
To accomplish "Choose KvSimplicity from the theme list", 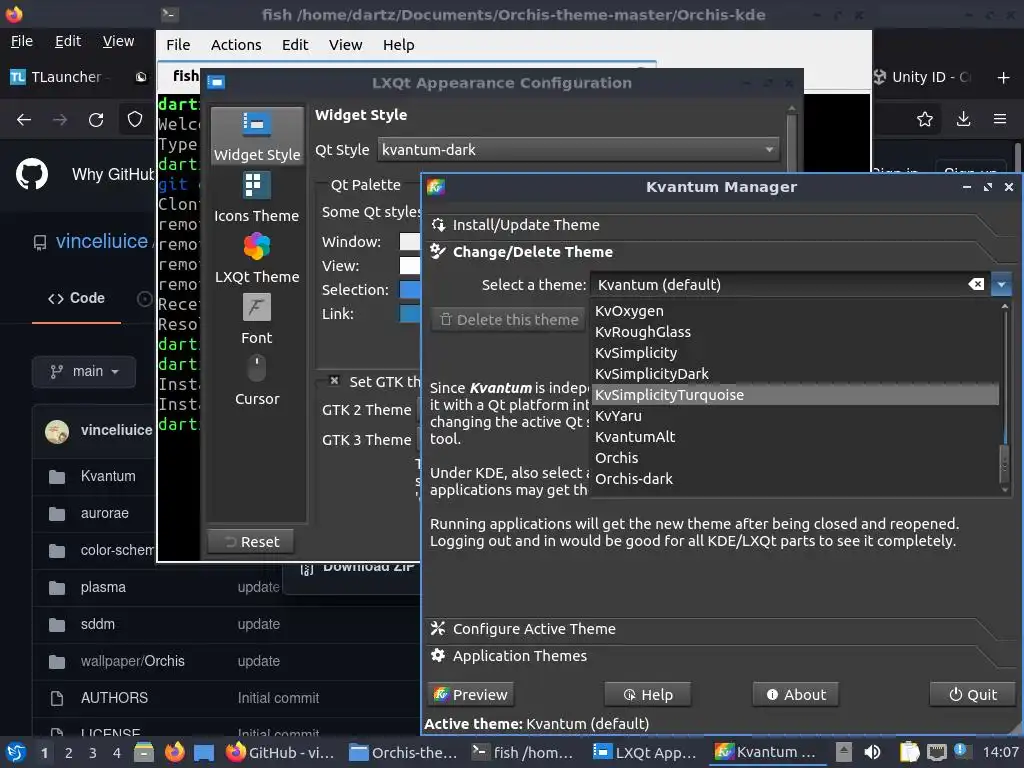I will [795, 353].
